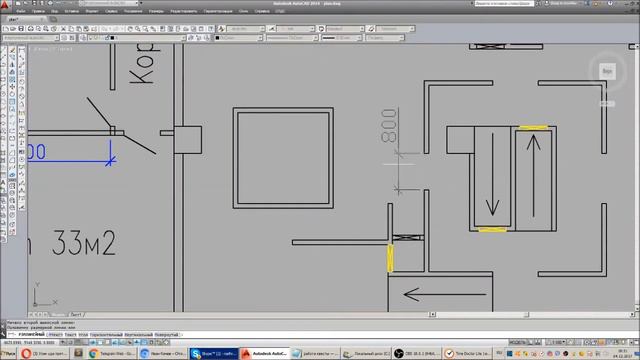640x360 pixels.
Task: Select the Move tool in Modify toolbar
Action: (12, 87)
